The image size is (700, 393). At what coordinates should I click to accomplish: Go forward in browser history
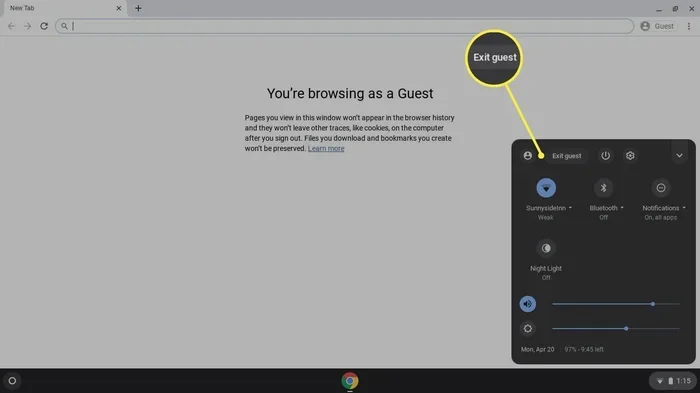coord(27,26)
